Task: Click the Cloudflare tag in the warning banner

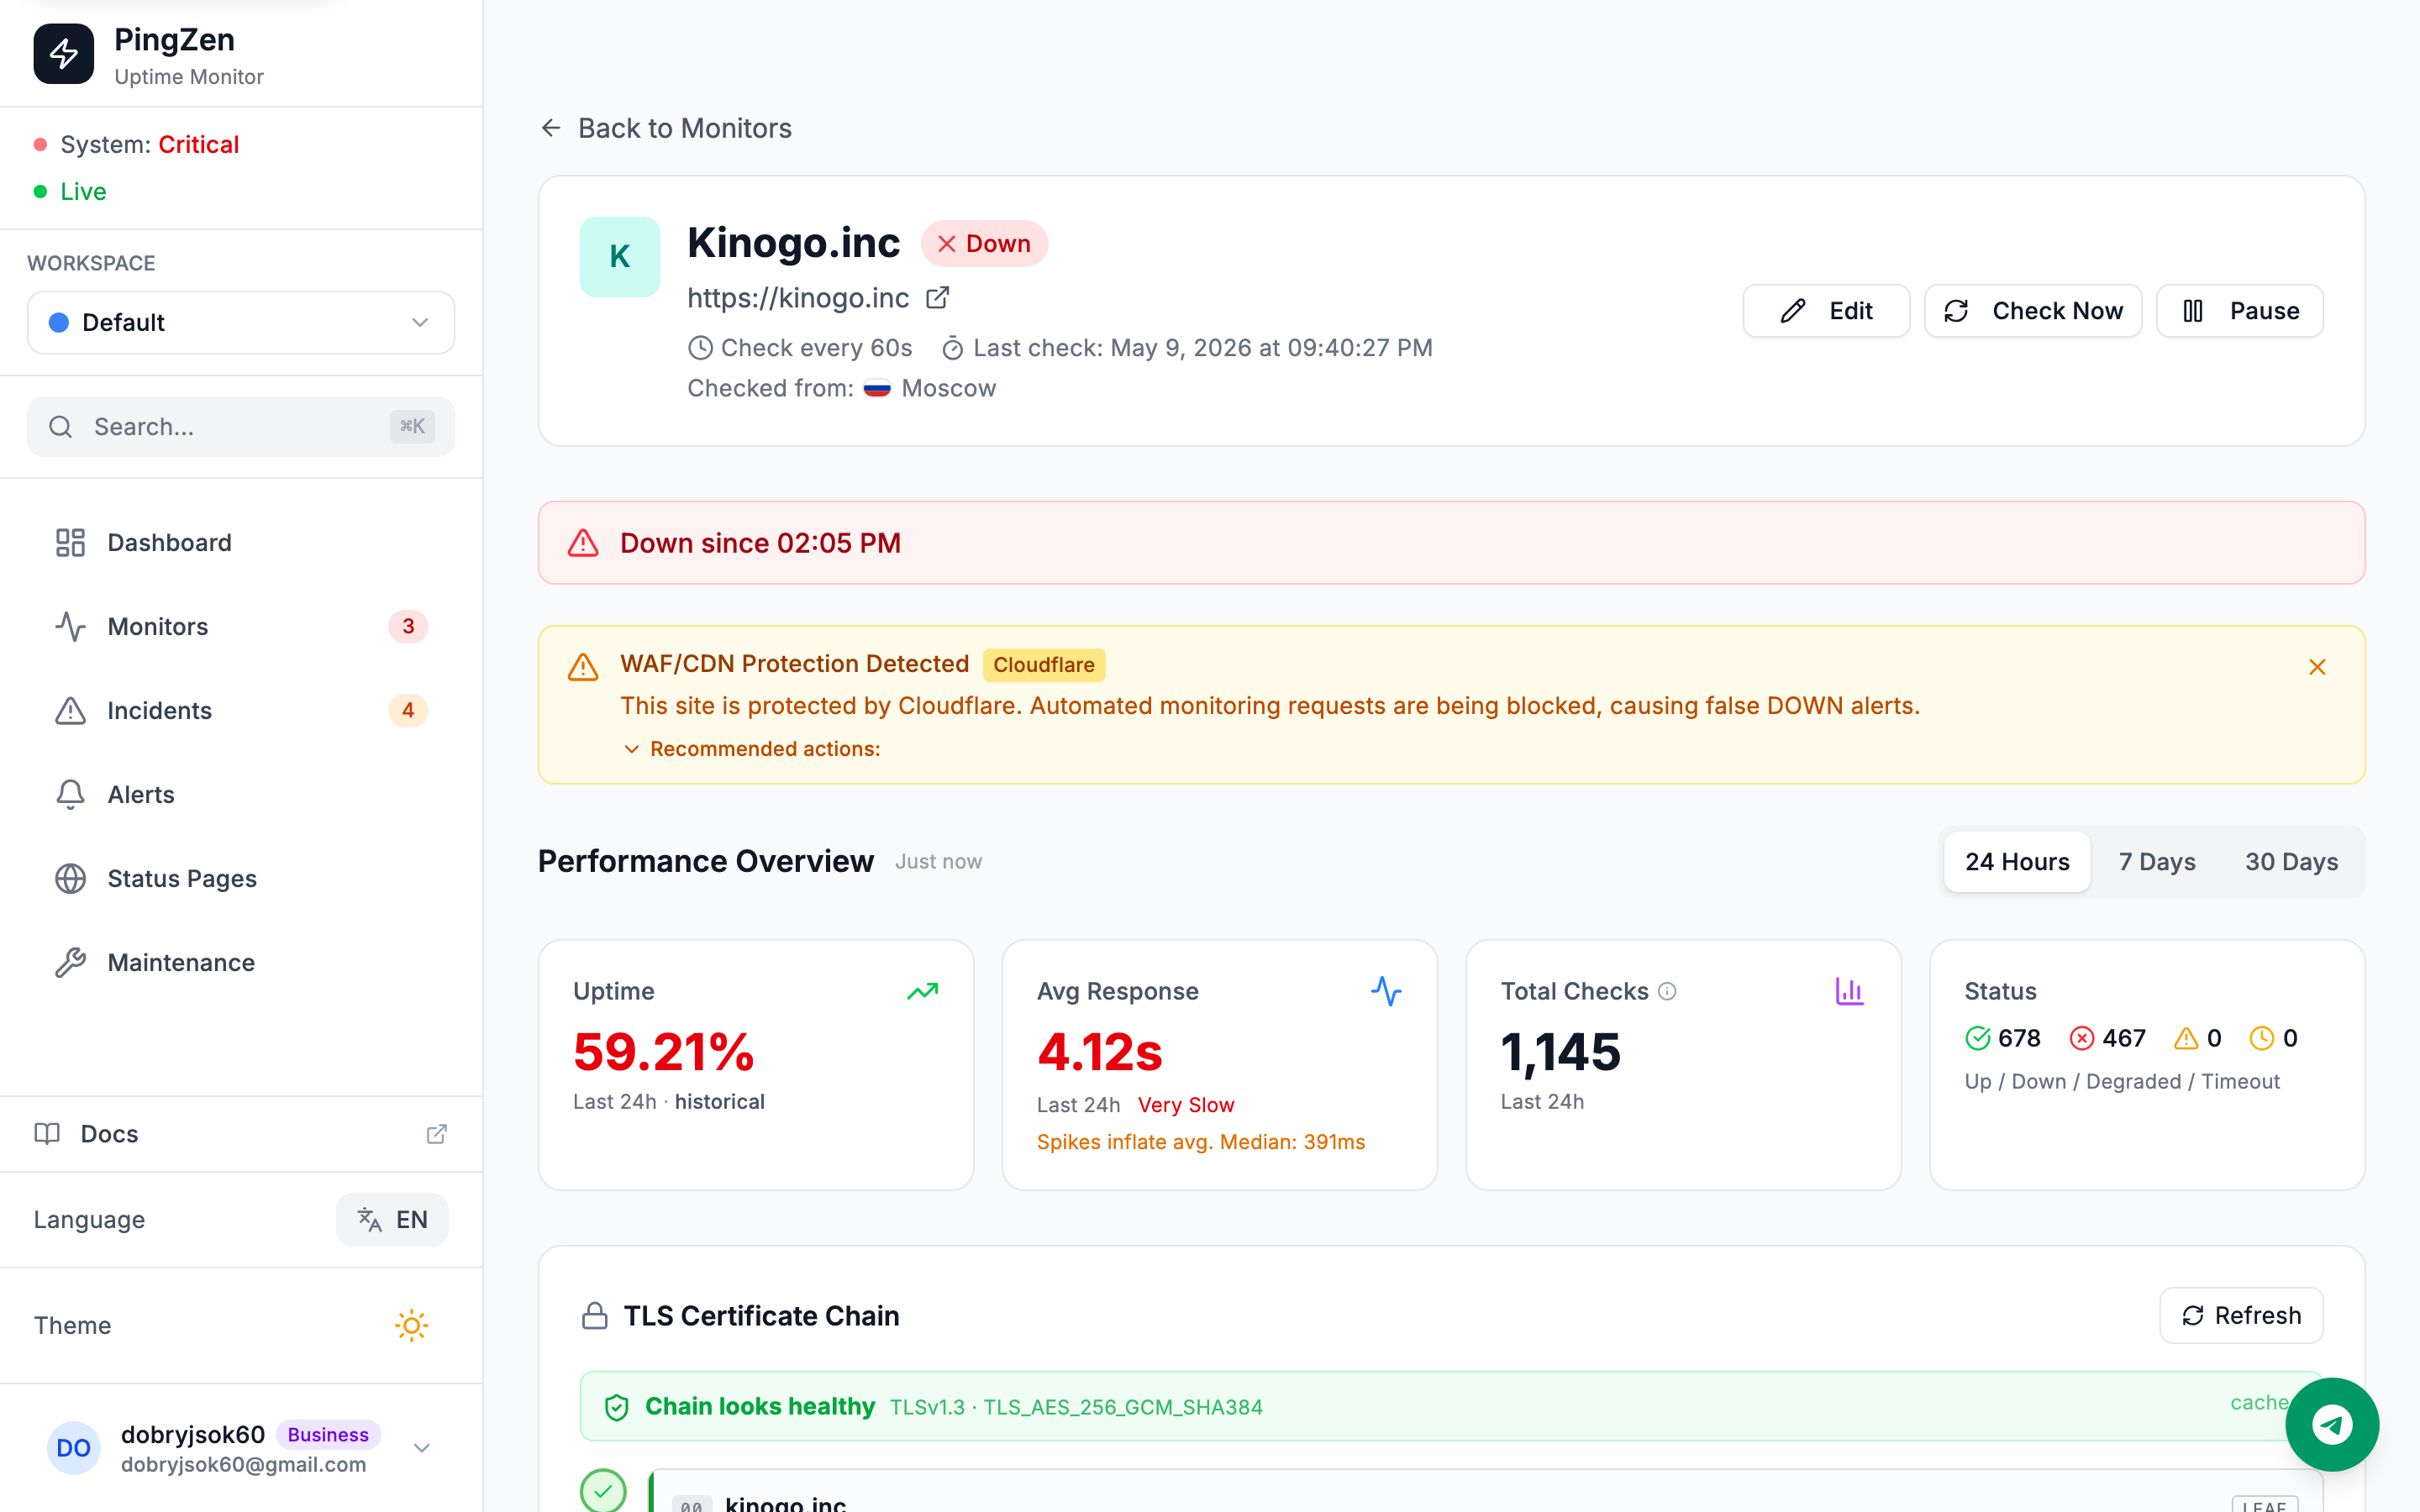Action: [x=1044, y=665]
